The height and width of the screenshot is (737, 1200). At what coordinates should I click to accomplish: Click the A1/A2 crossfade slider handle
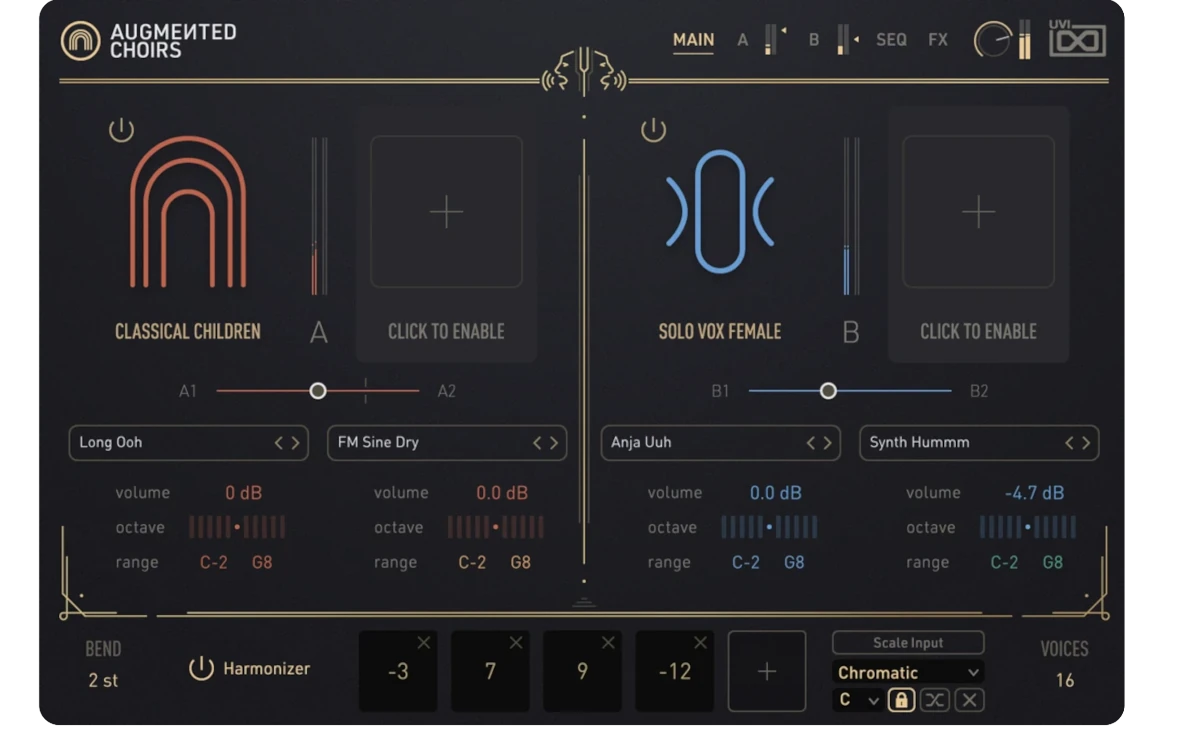(x=318, y=391)
